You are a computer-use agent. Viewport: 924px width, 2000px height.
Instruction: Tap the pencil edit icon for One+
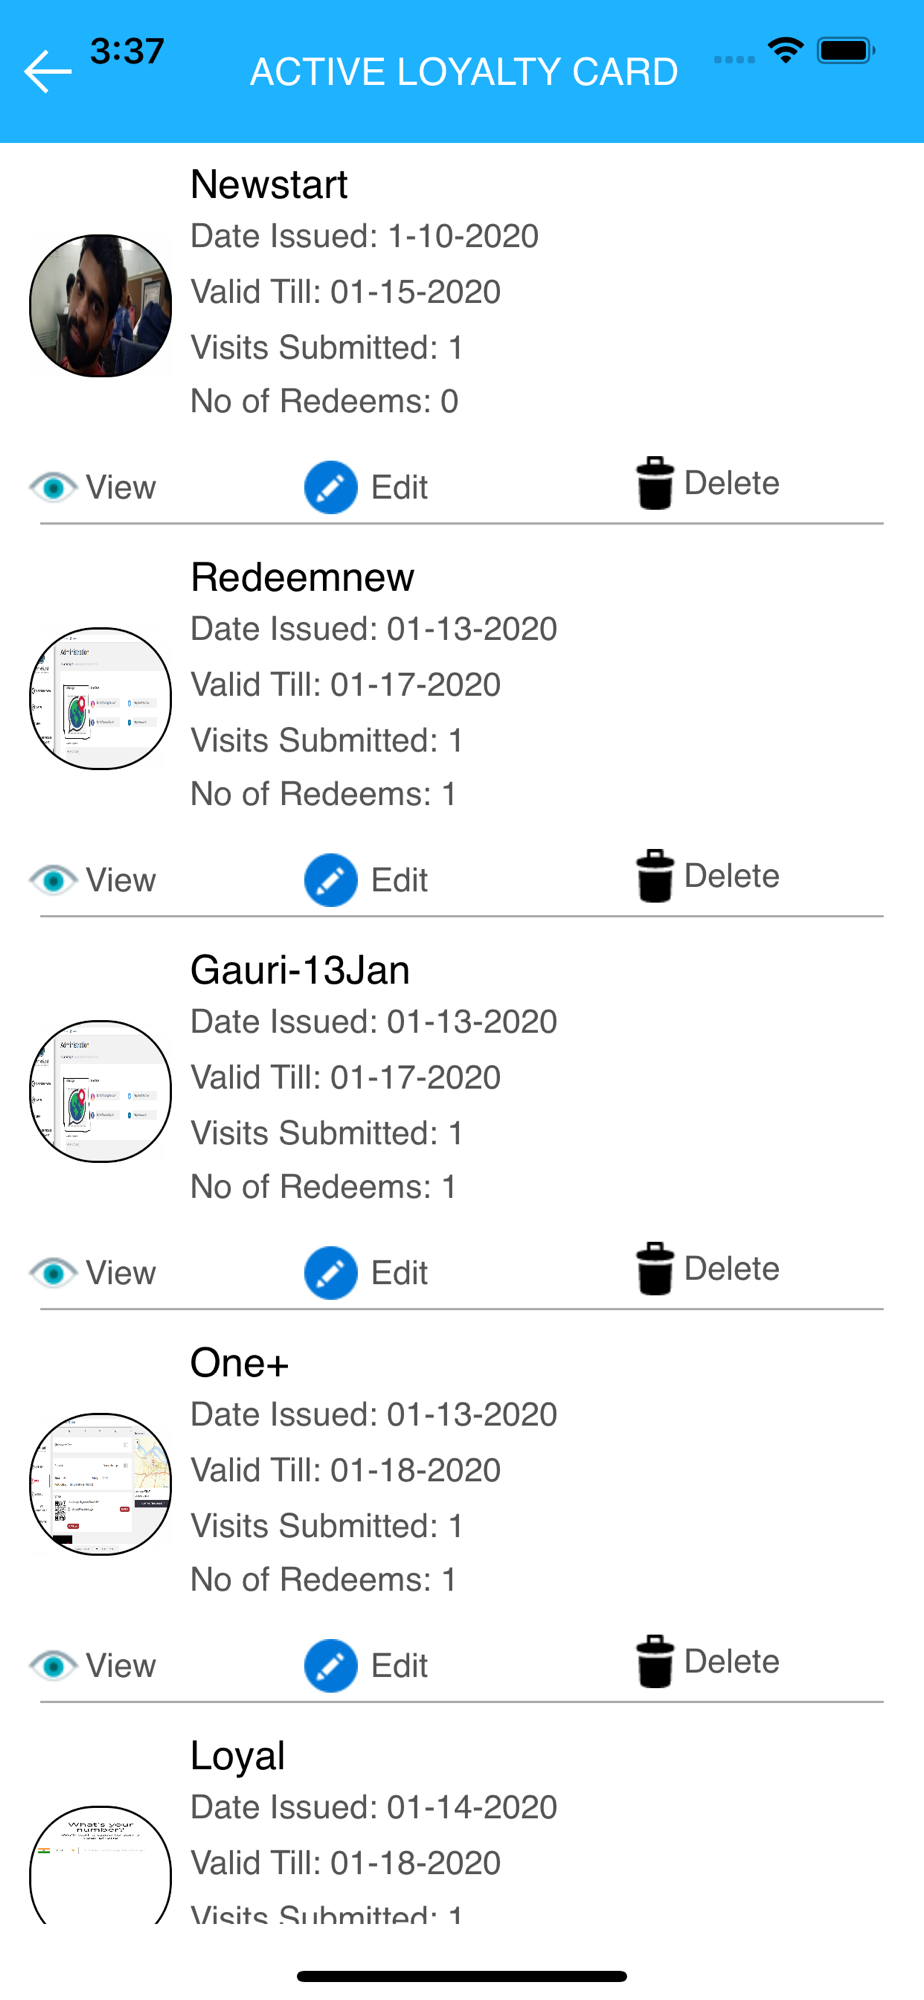(331, 1666)
